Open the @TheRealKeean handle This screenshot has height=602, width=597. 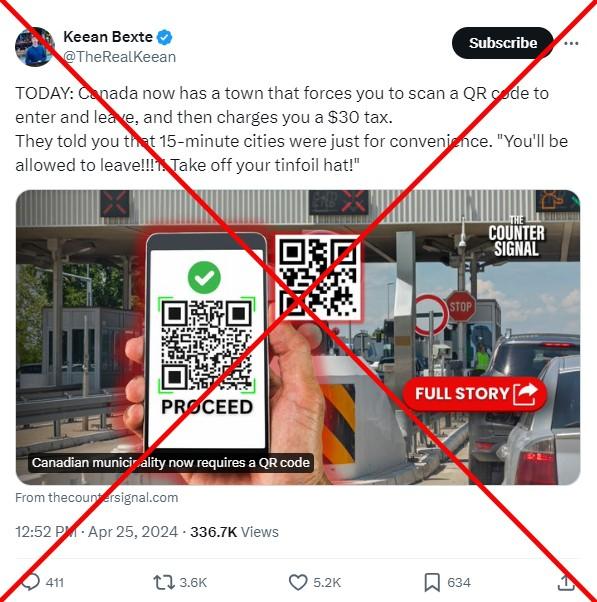pyautogui.click(x=119, y=57)
